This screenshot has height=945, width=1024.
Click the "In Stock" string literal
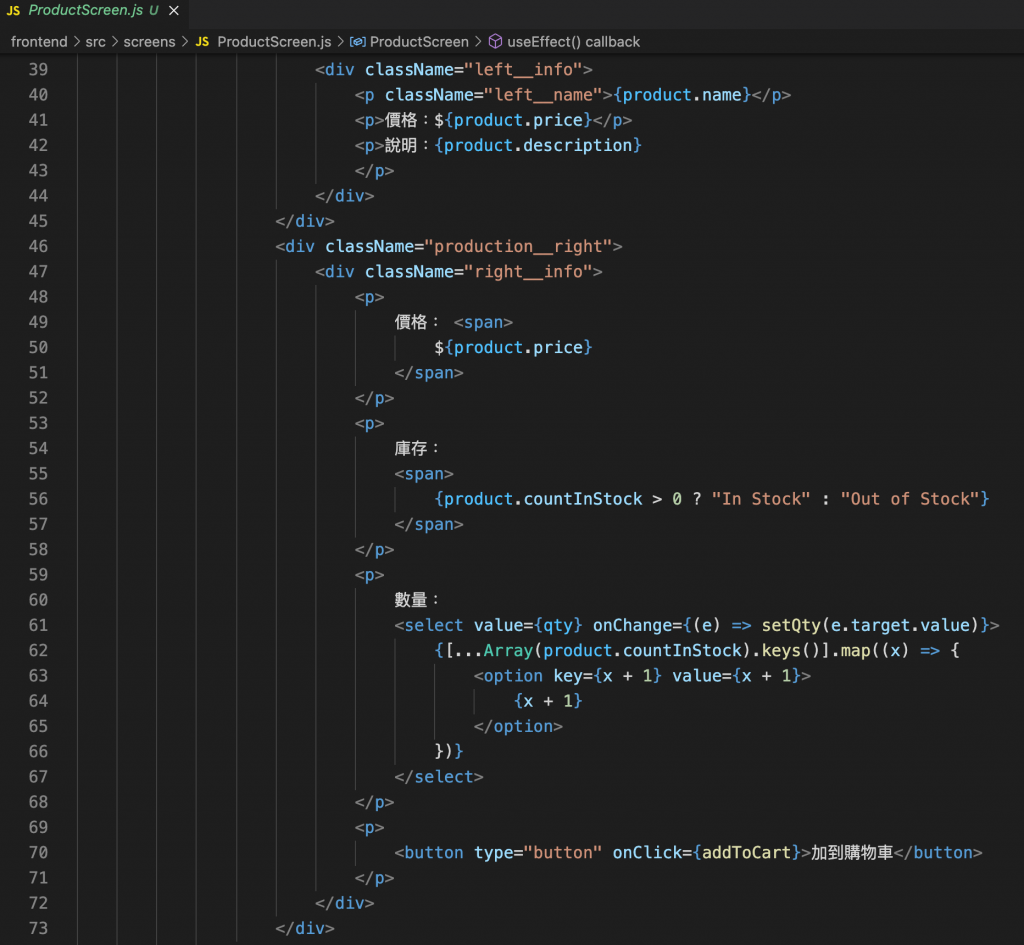click(761, 499)
